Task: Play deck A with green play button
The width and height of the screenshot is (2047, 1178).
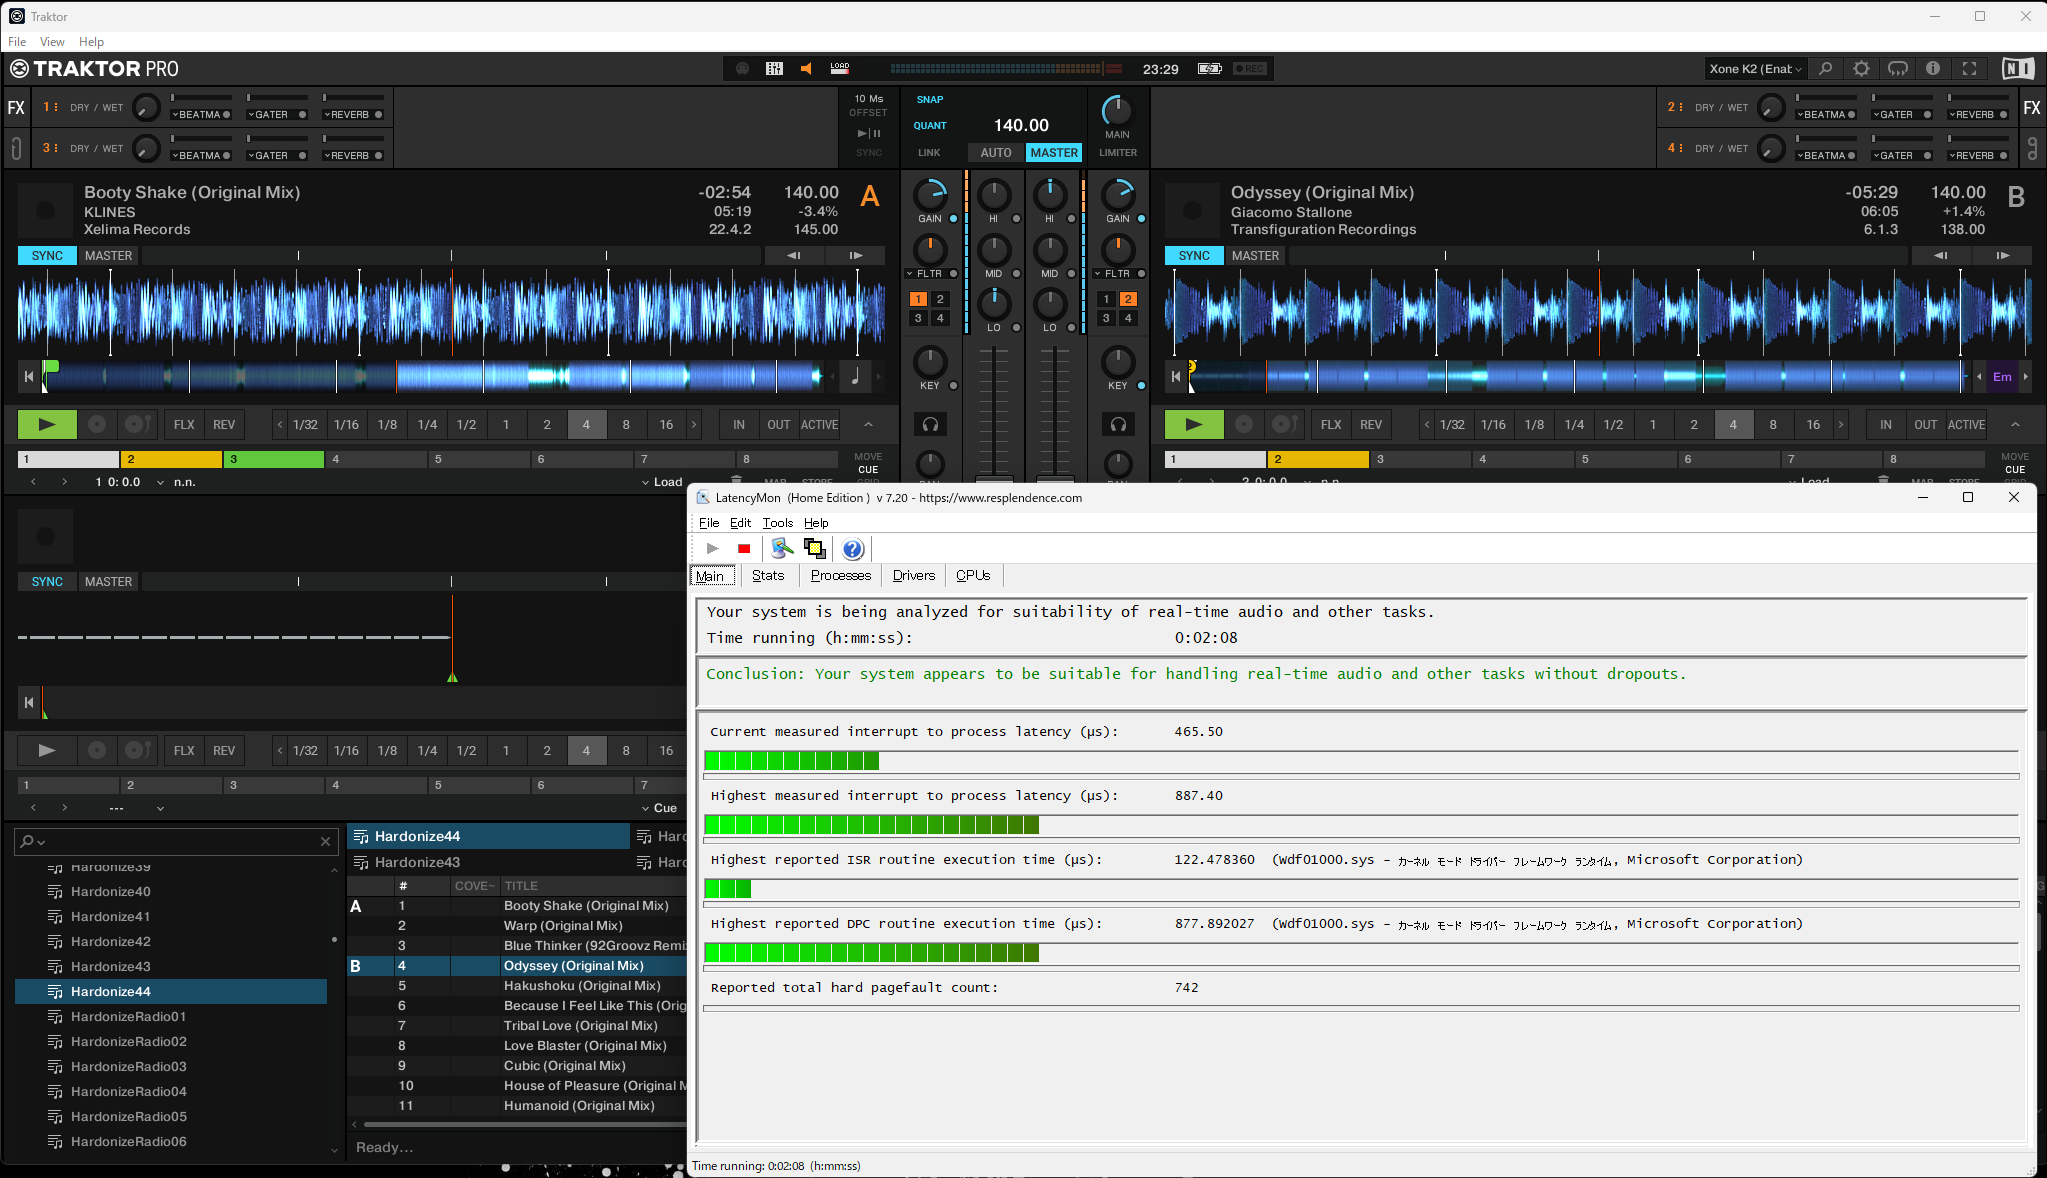Action: (x=47, y=425)
